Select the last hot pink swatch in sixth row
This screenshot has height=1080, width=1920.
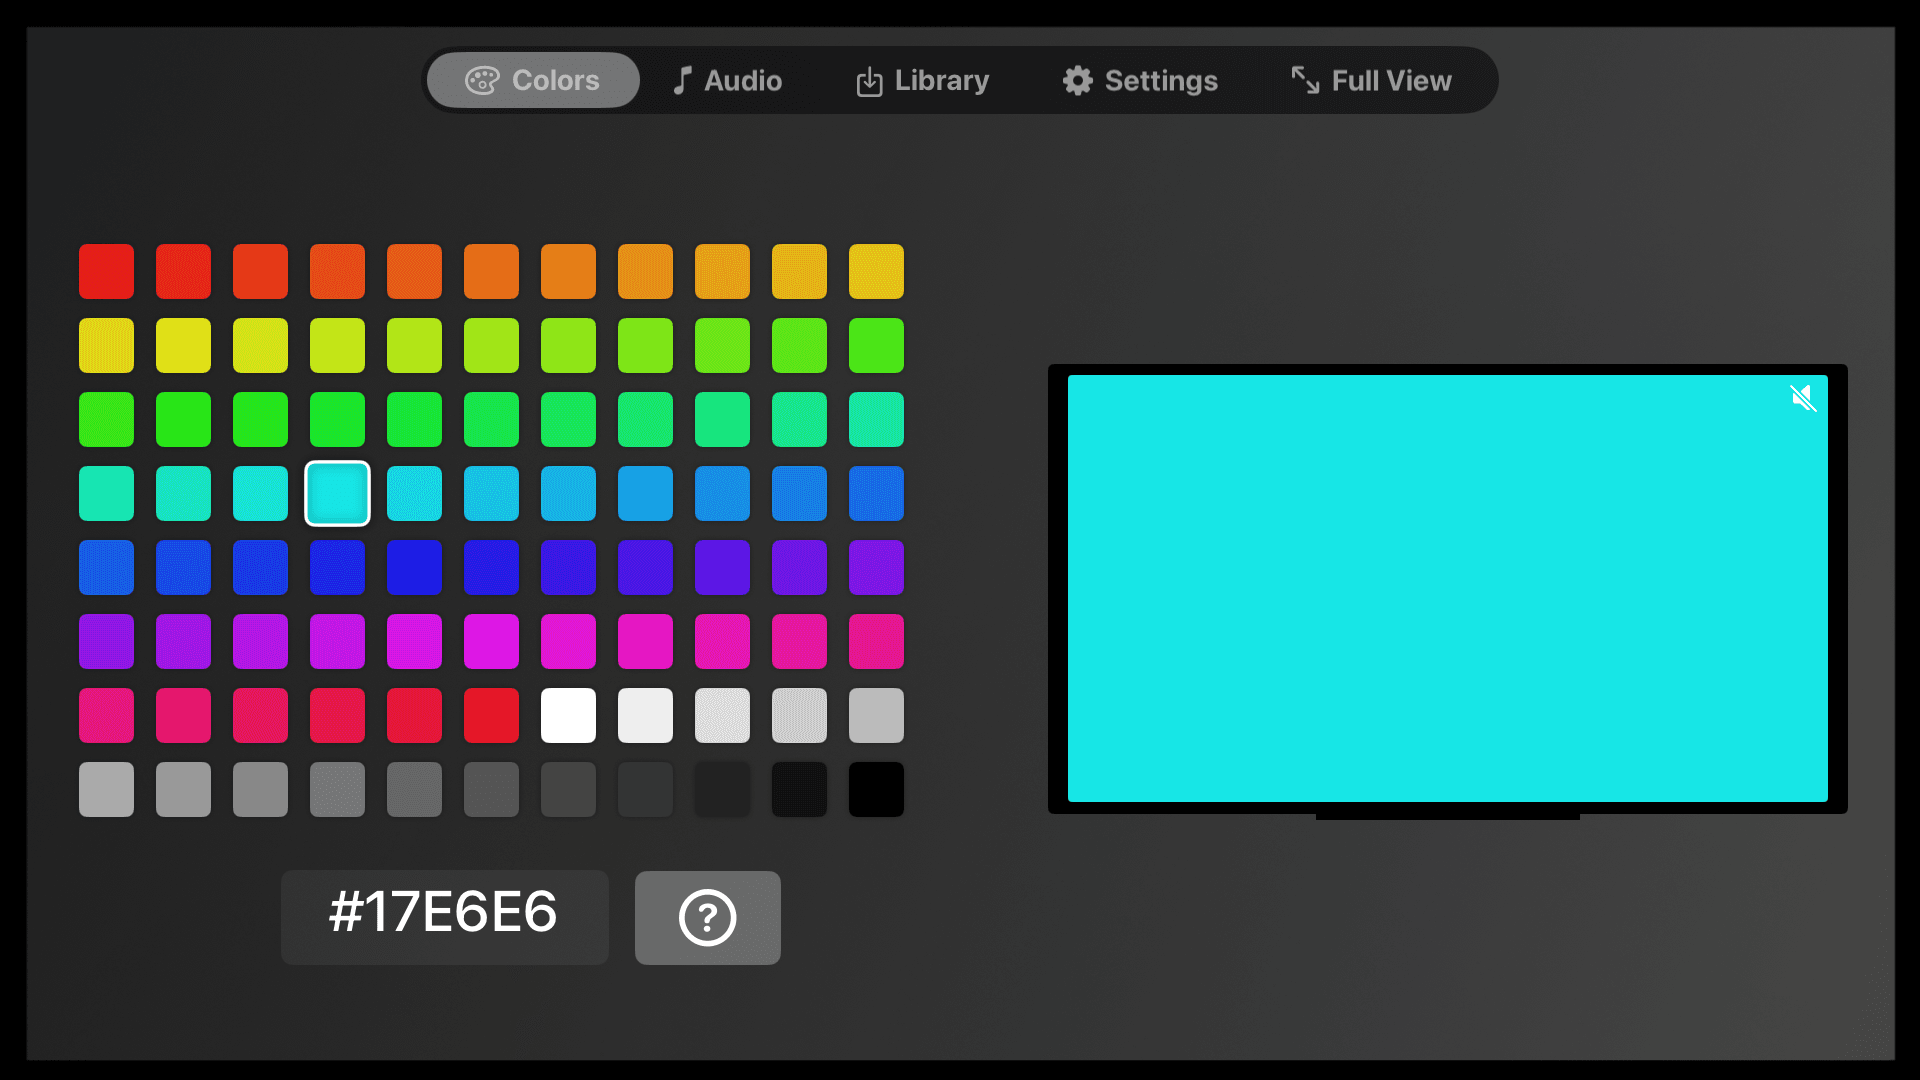point(876,641)
